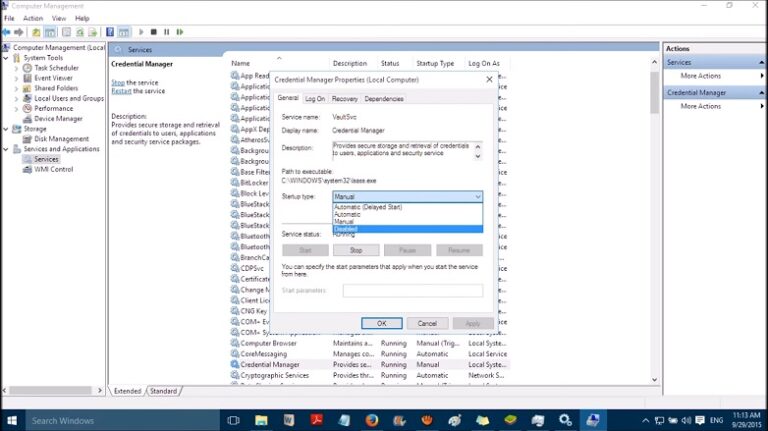Switch to the Standard view tab

click(x=163, y=391)
